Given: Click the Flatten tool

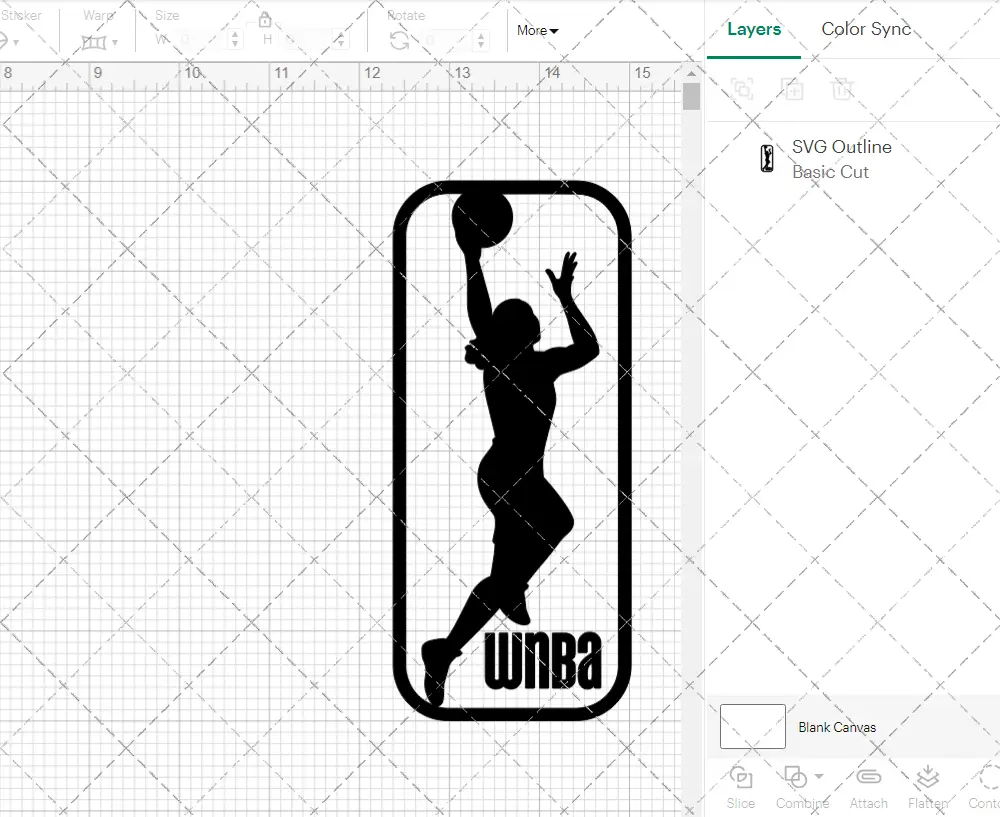Looking at the screenshot, I should pos(927,787).
